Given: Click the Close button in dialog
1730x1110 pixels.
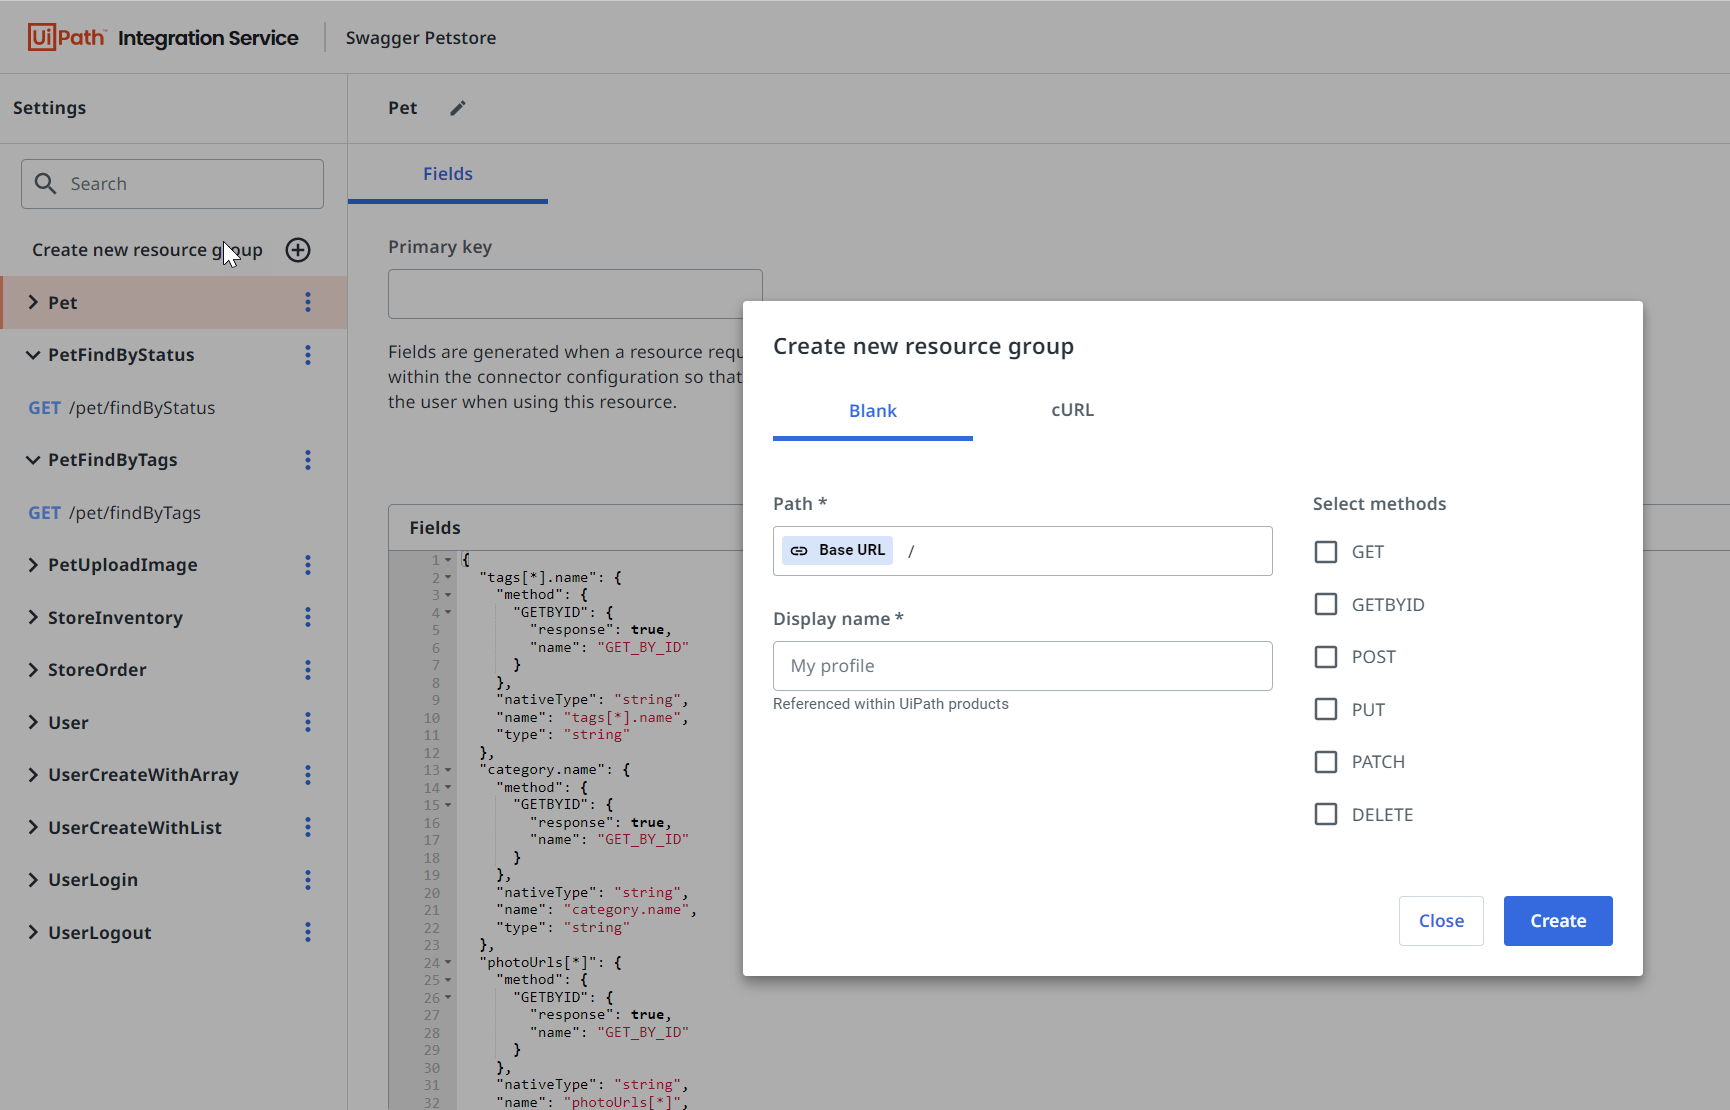Looking at the screenshot, I should coord(1441,921).
